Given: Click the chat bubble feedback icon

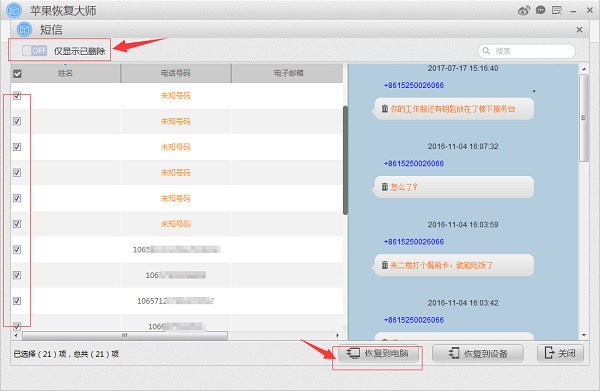Looking at the screenshot, I should 540,10.
